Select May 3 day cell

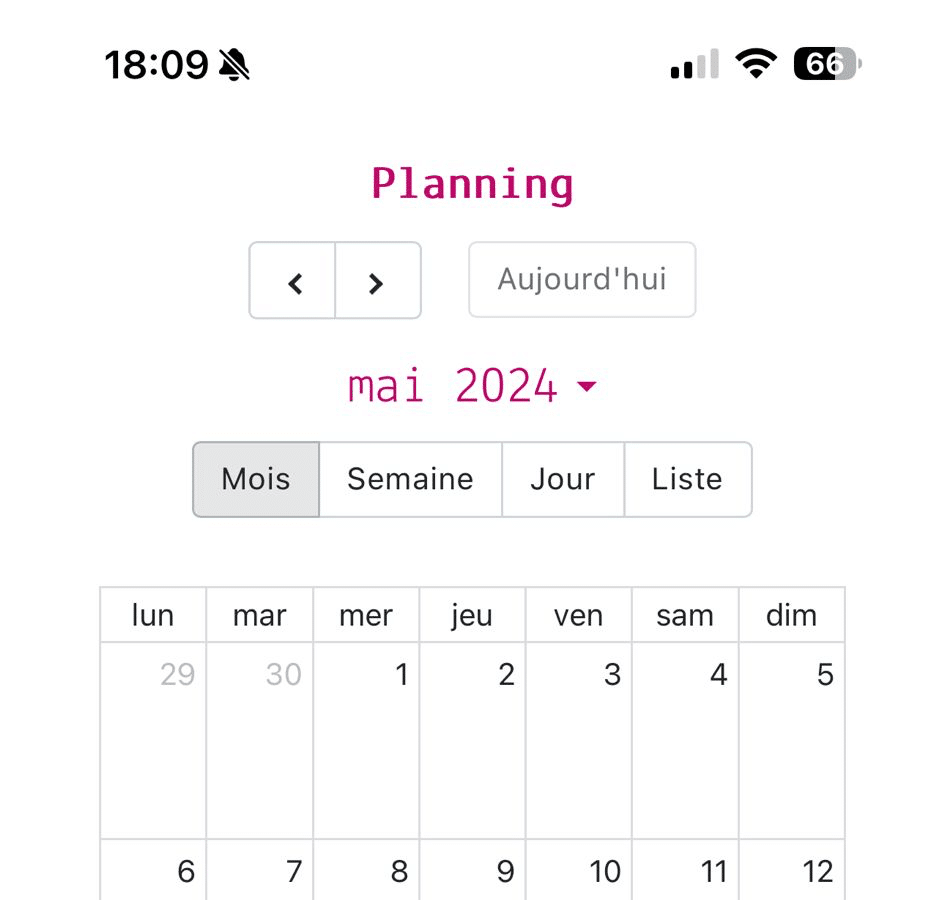[x=578, y=738]
